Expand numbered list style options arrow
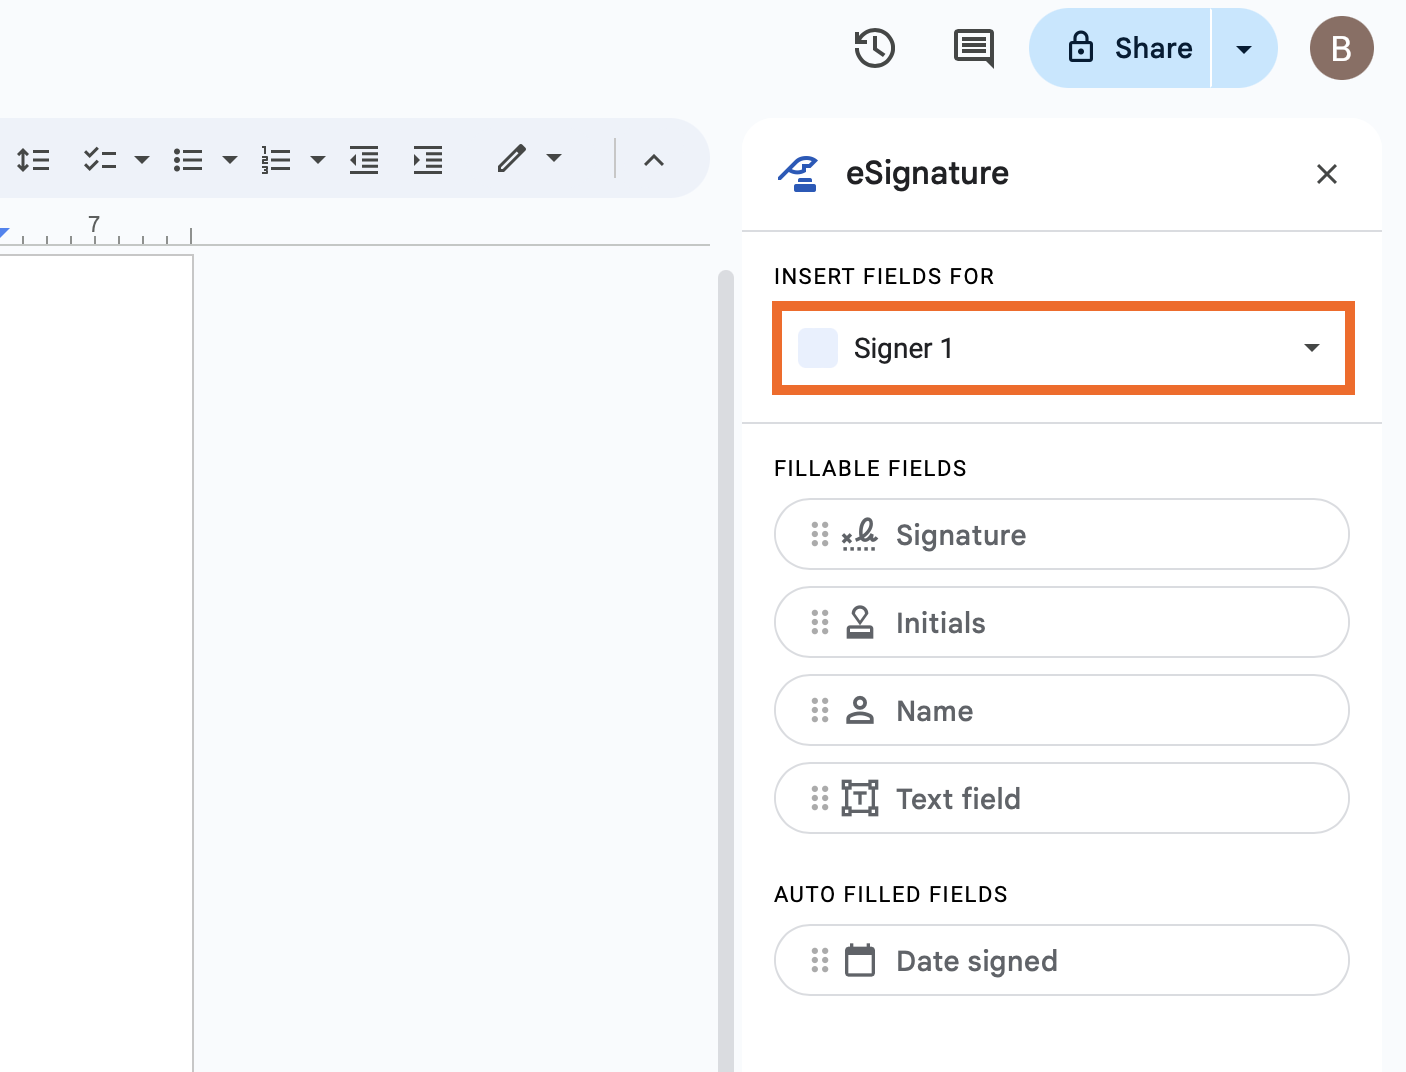1406x1072 pixels. point(318,160)
